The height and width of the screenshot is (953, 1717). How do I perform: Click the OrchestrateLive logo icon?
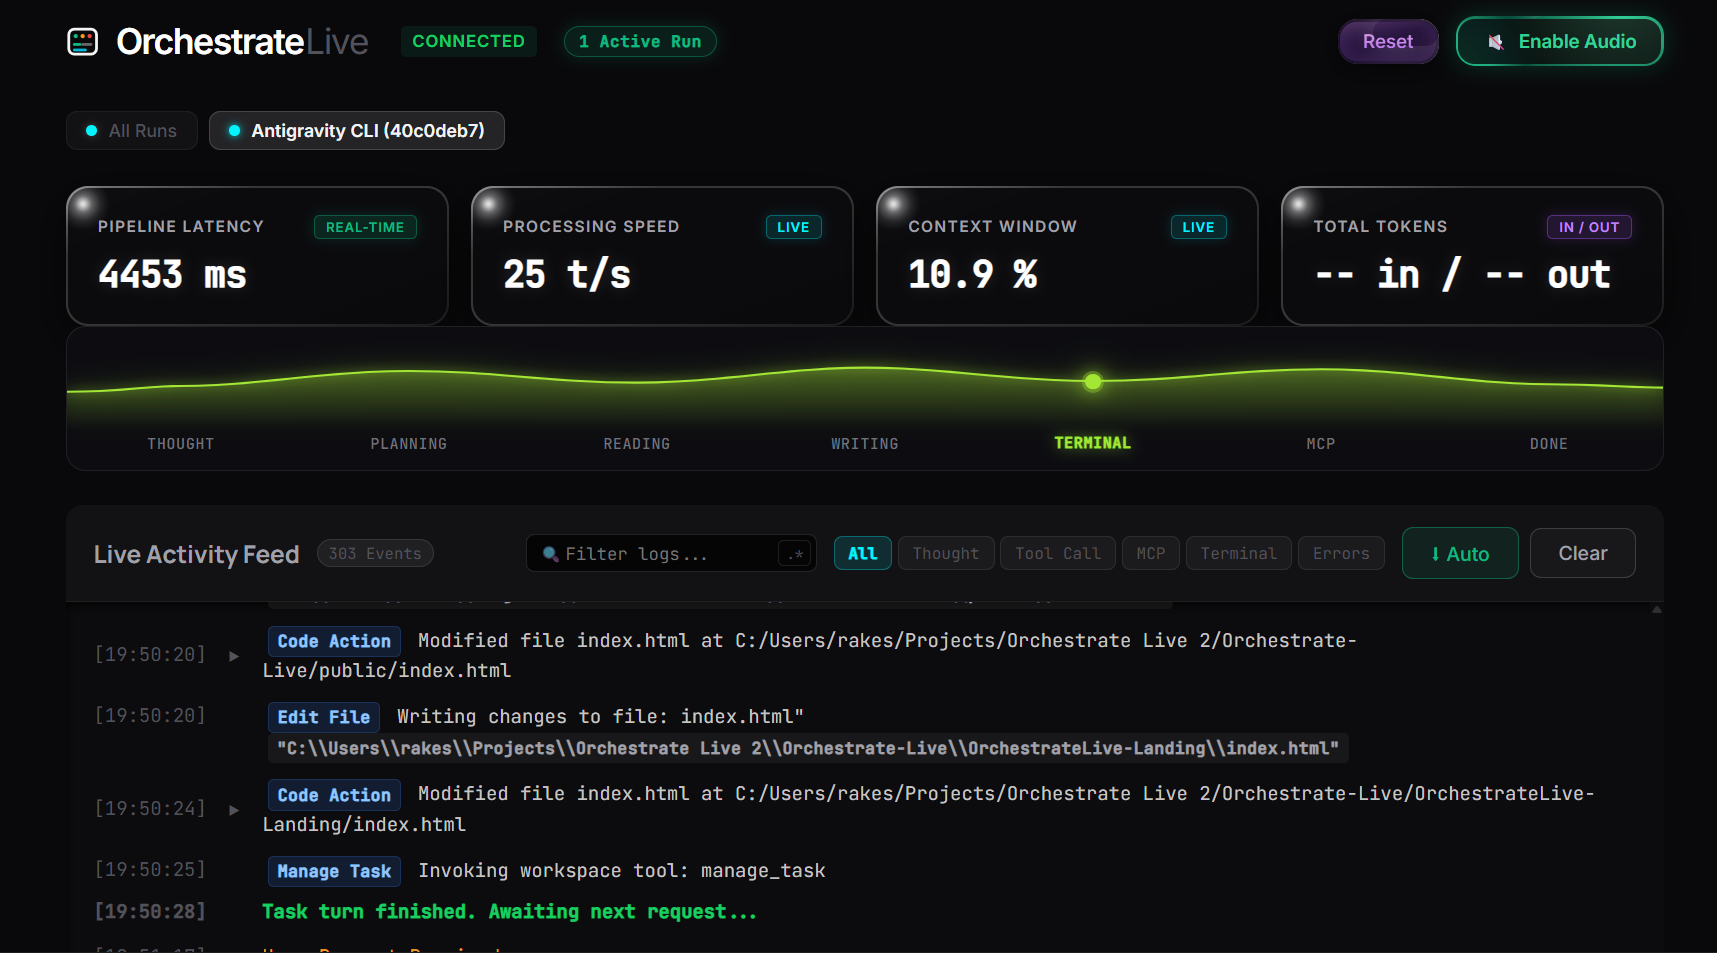click(x=82, y=42)
